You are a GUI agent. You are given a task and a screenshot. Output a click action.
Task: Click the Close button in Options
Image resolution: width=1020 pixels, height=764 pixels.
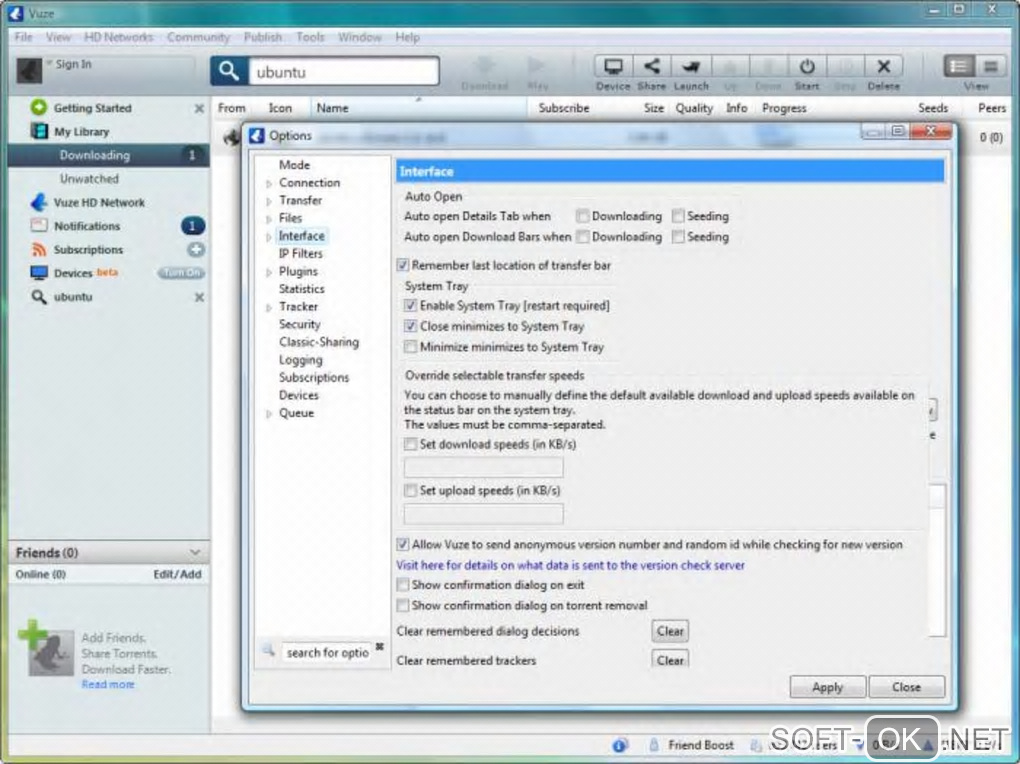(x=906, y=687)
